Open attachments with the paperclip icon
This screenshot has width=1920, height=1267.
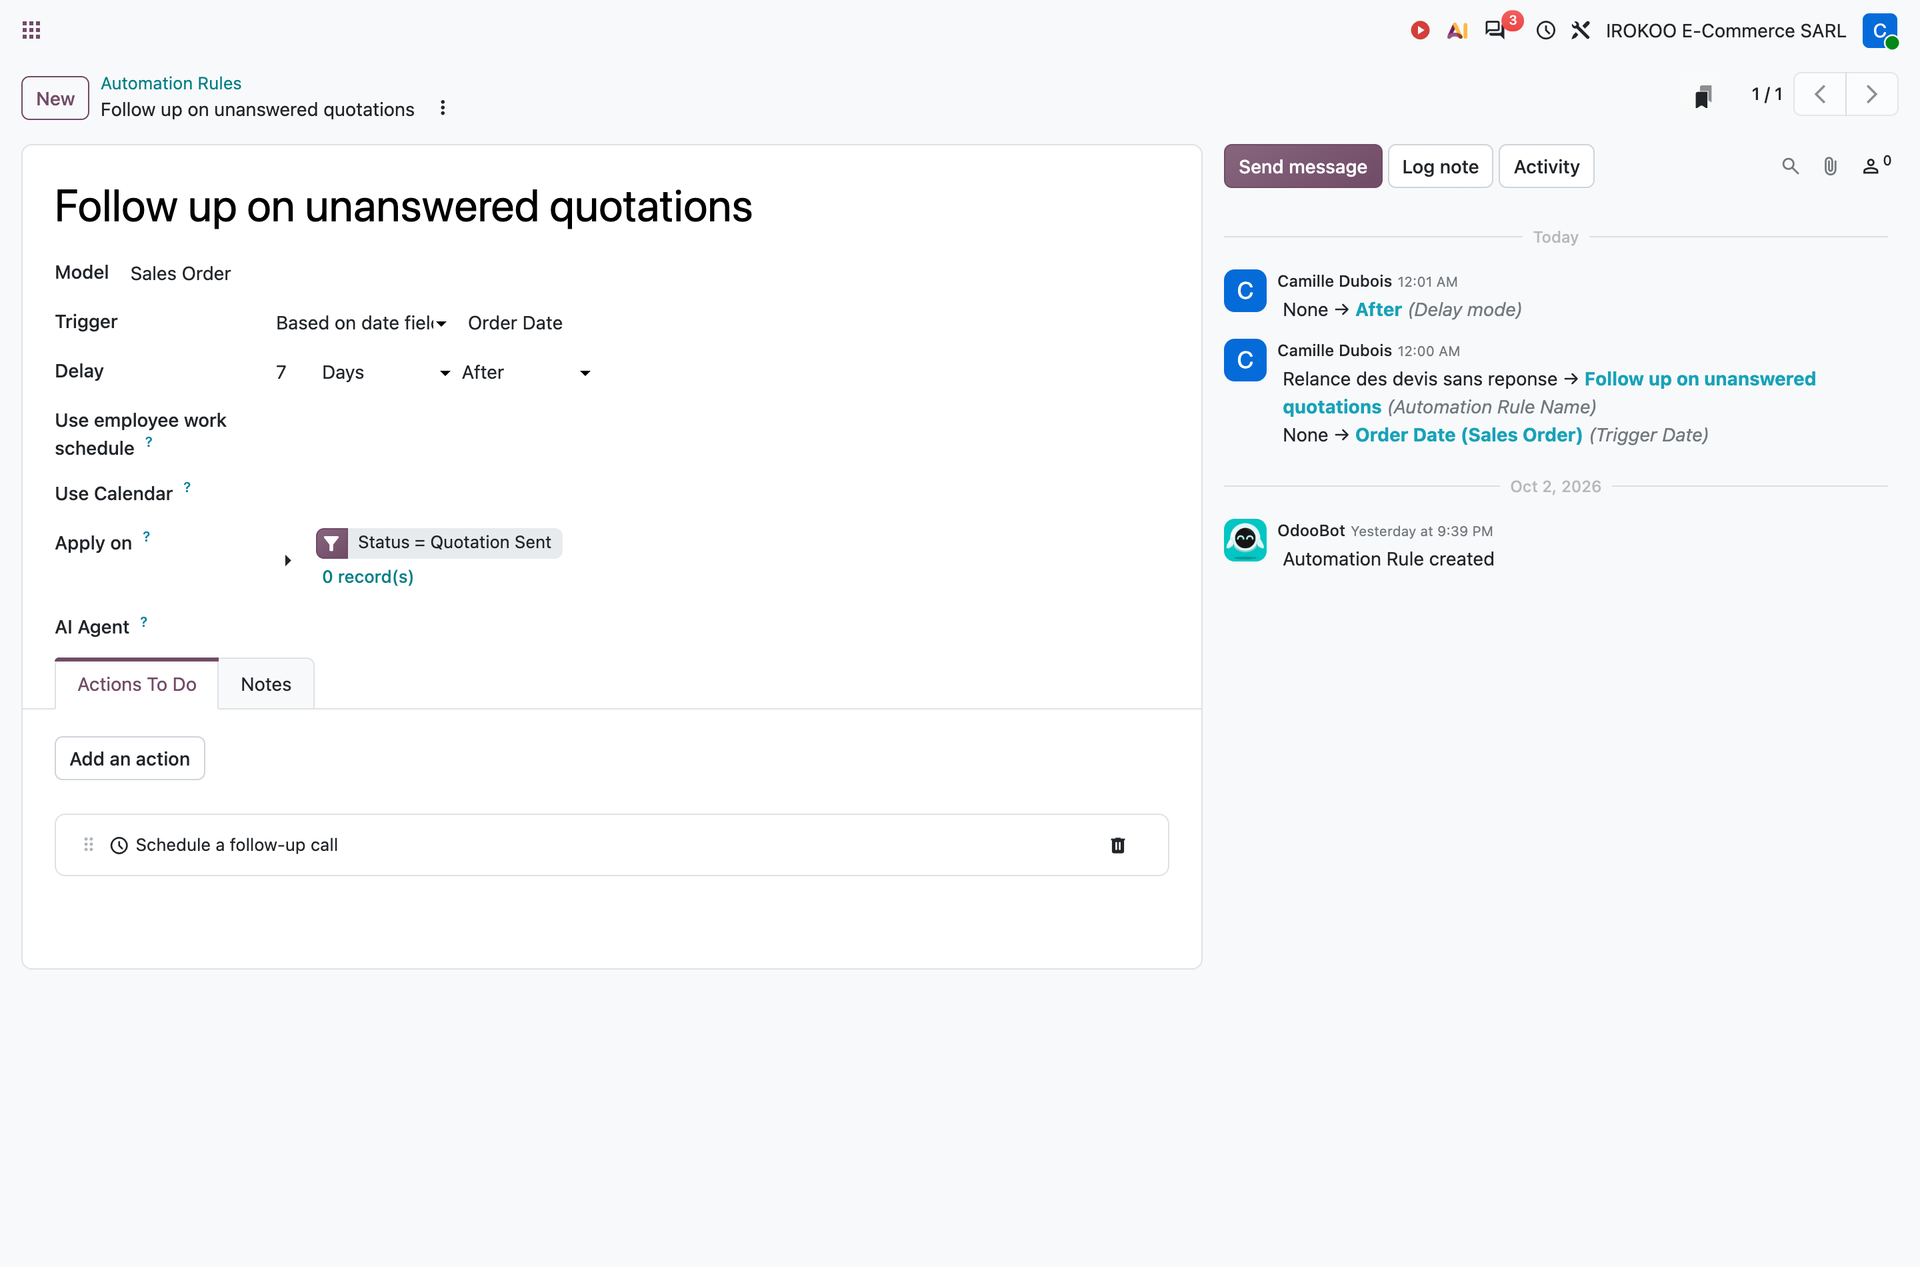[x=1830, y=166]
